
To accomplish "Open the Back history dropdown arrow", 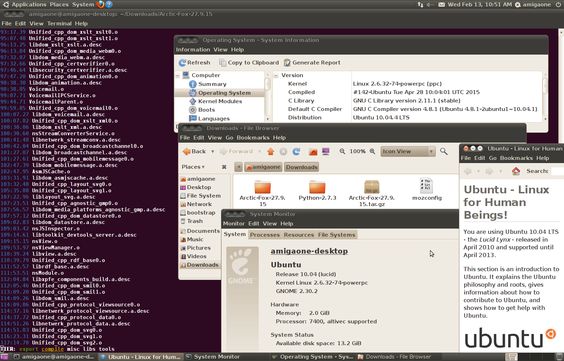I will (x=212, y=151).
